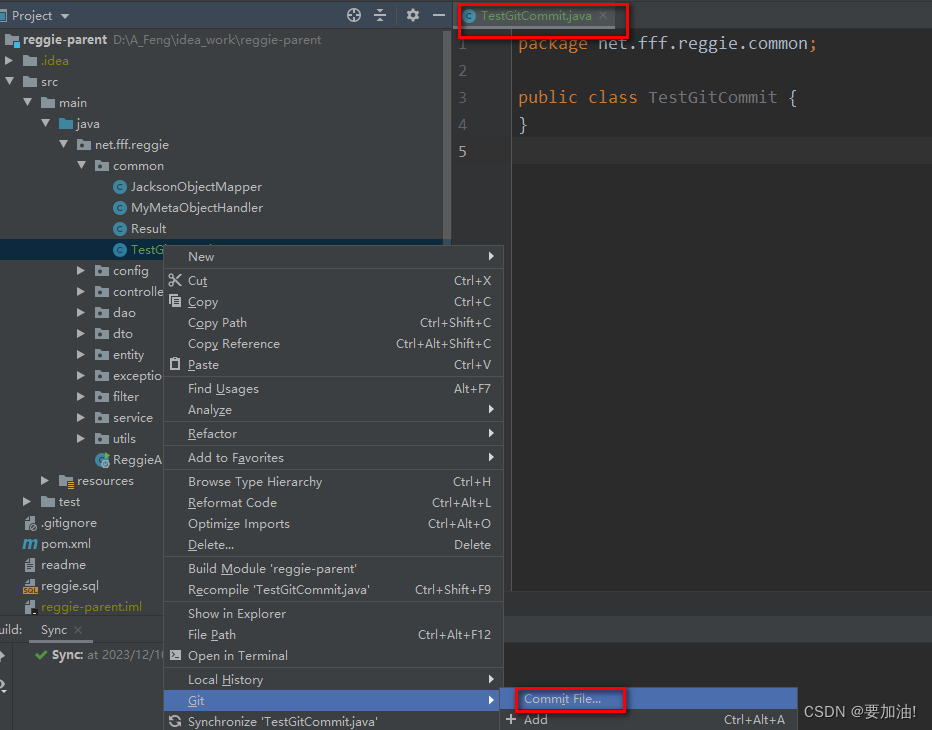Expand the config package

(81, 270)
